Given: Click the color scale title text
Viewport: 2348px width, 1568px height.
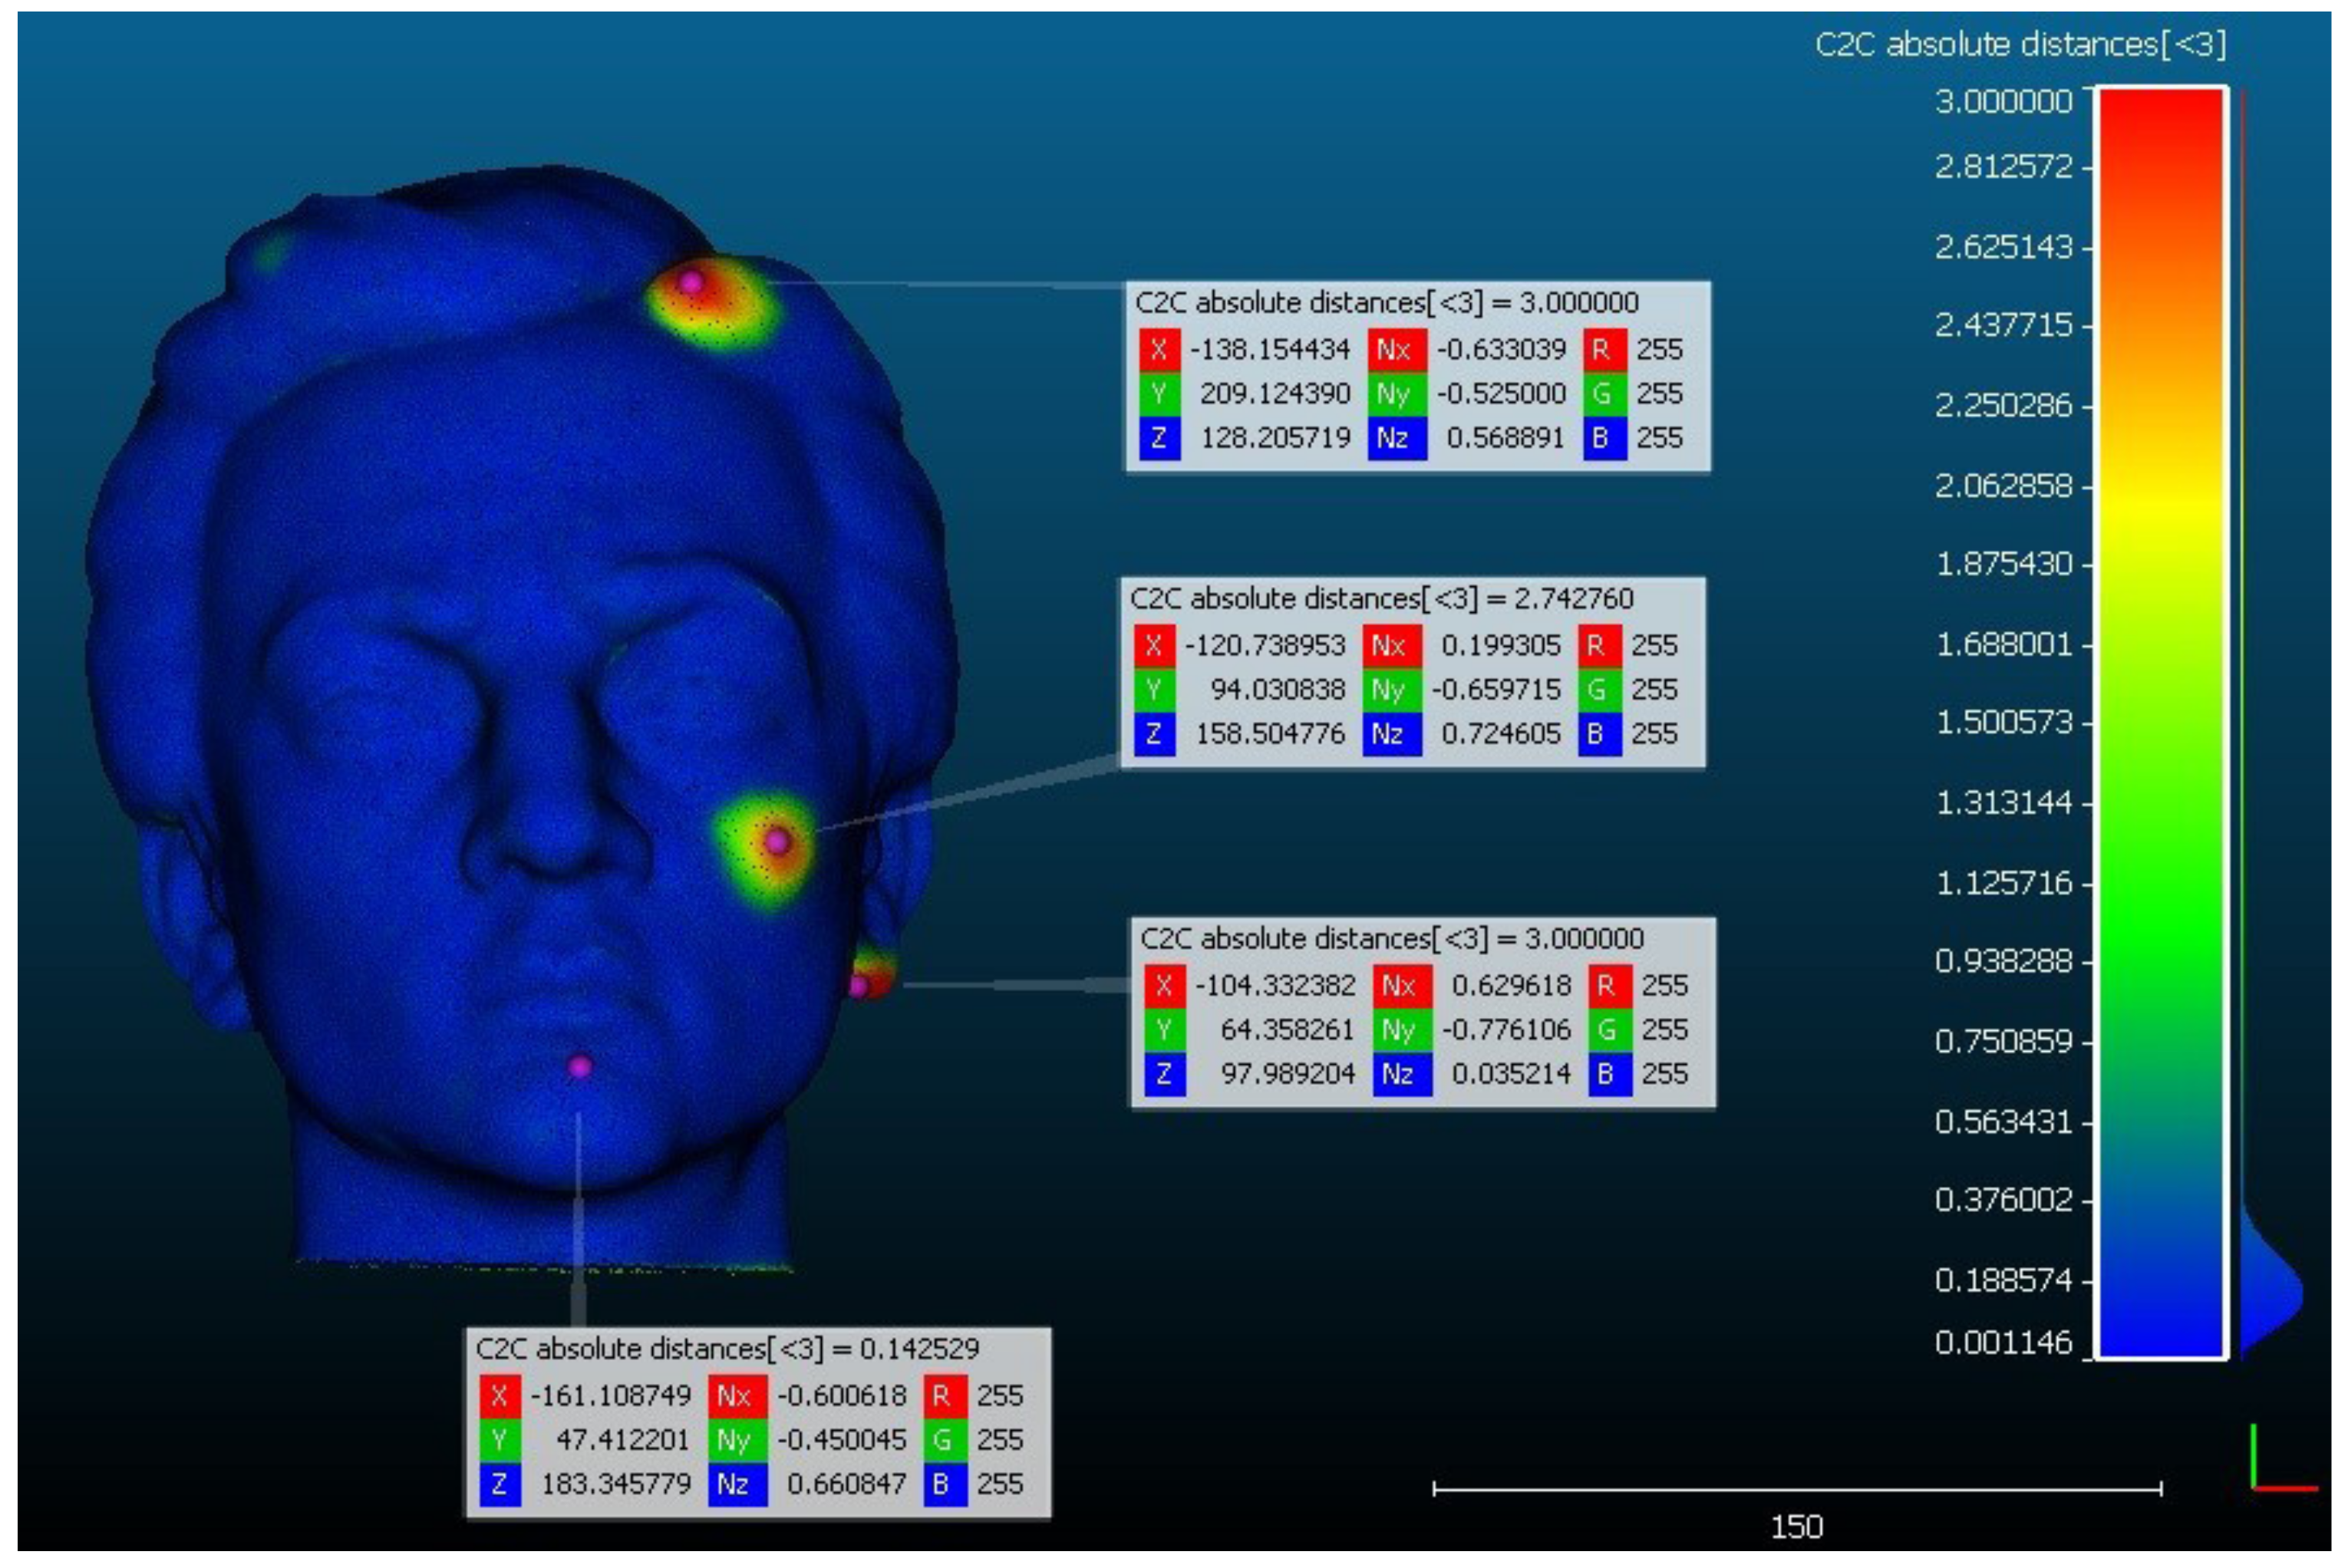Looking at the screenshot, I should coord(2020,45).
